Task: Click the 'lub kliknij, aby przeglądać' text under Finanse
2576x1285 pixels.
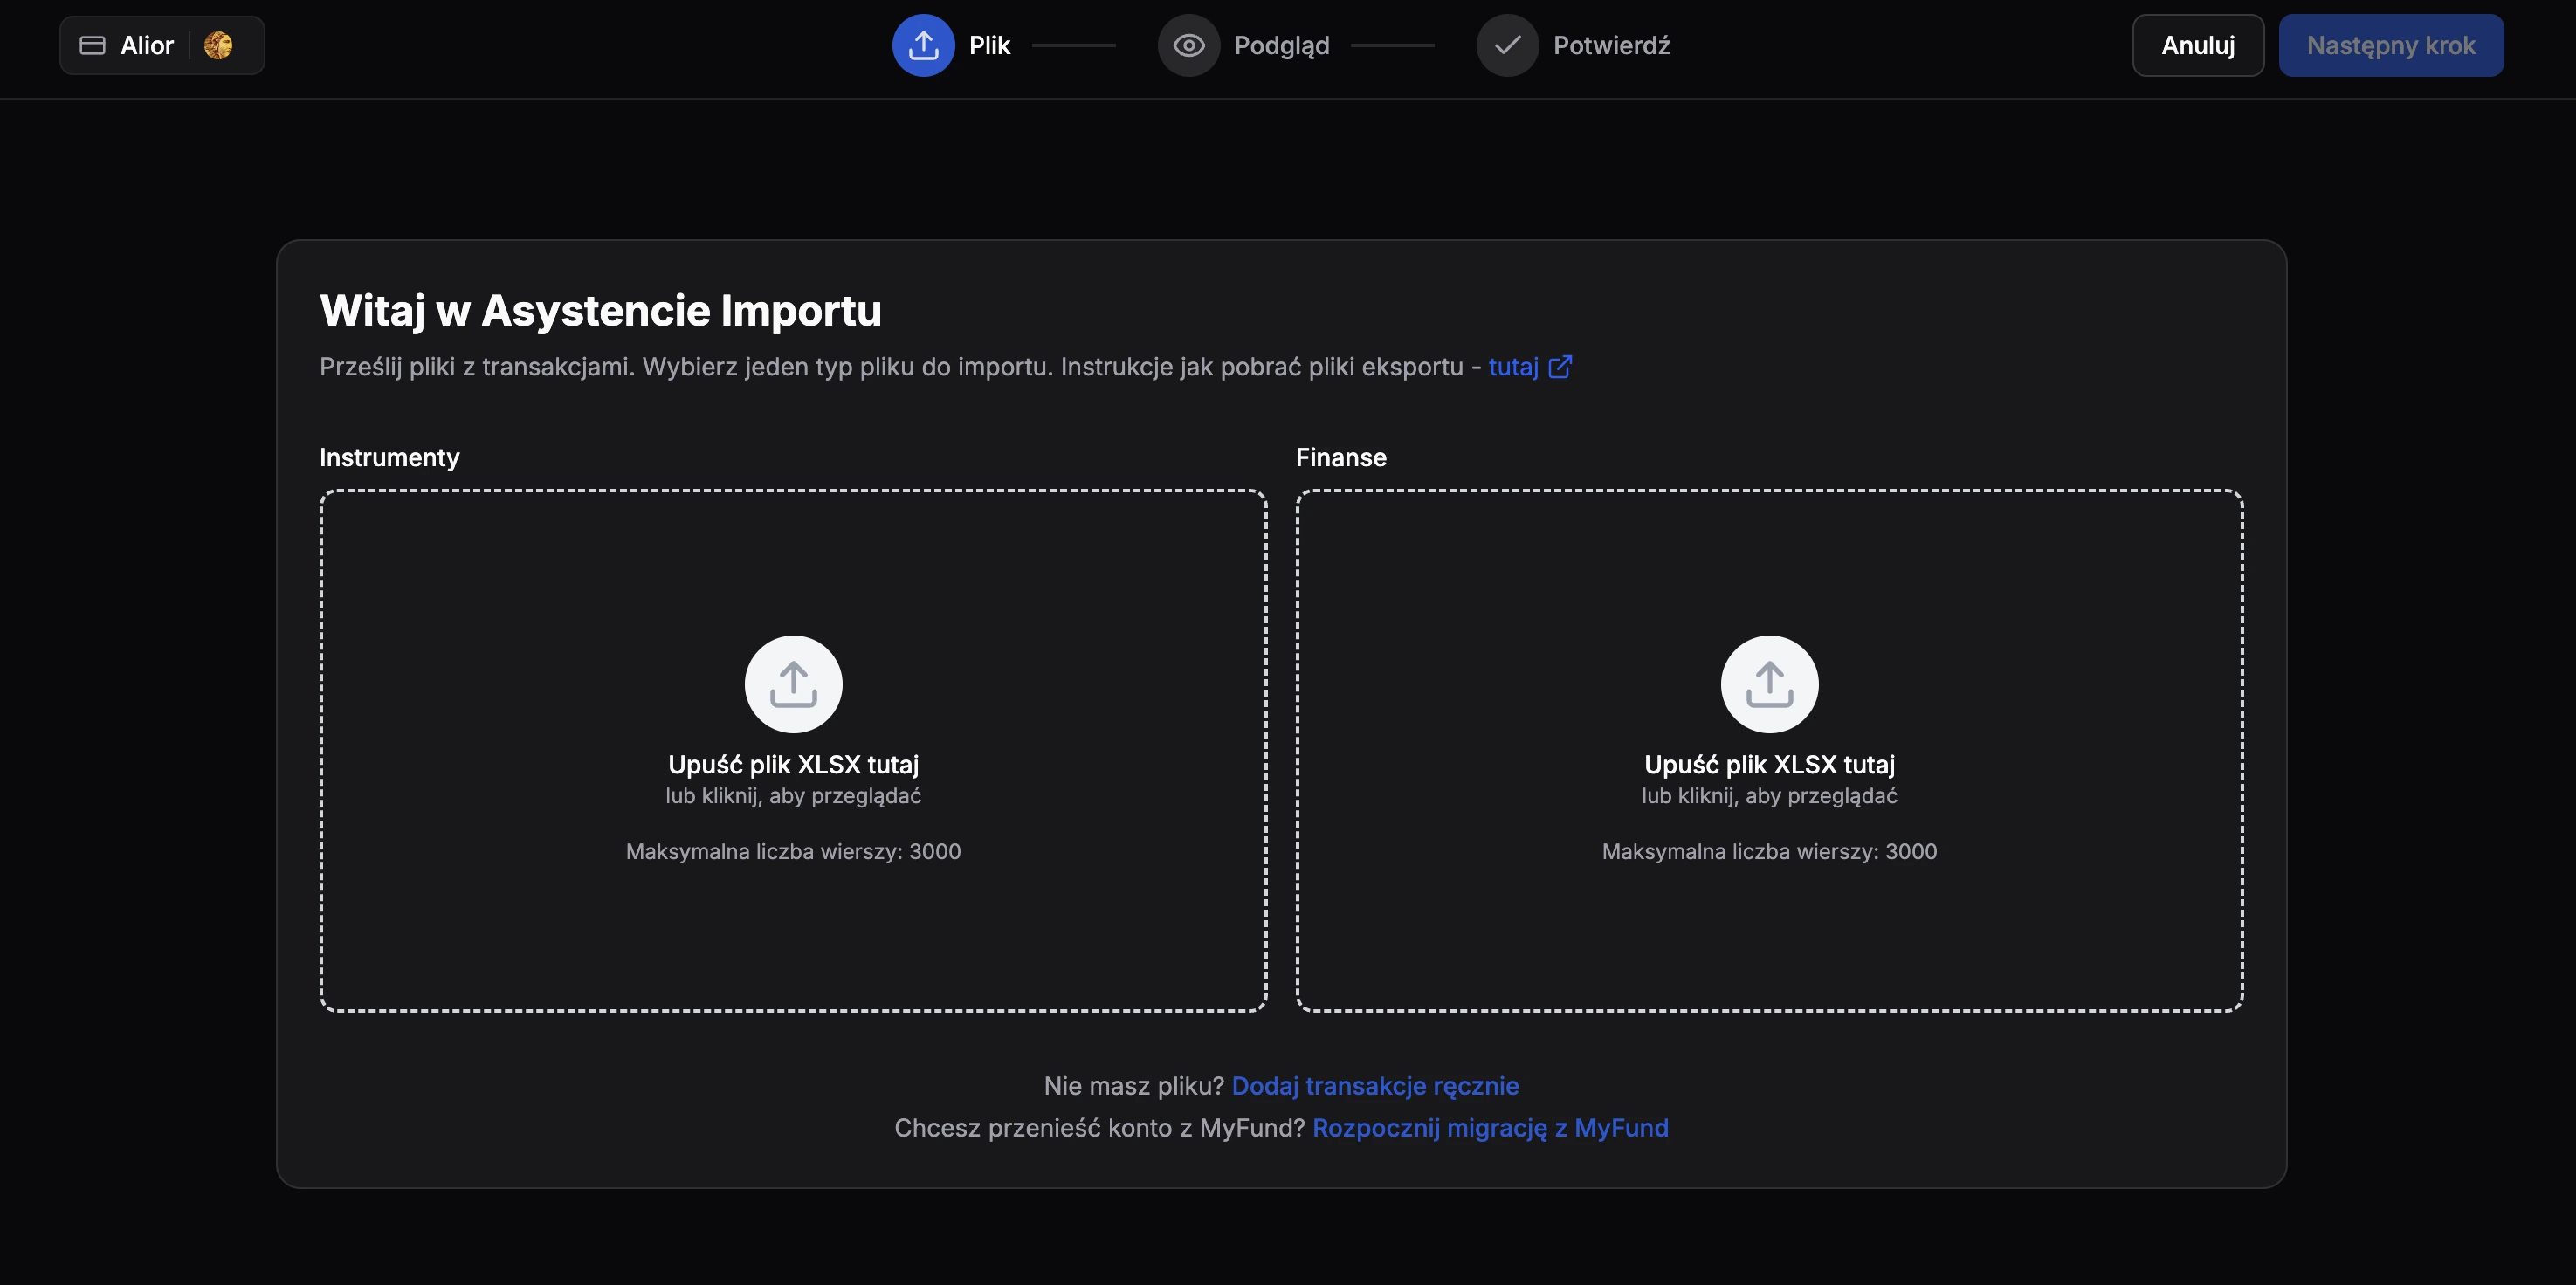Action: point(1769,796)
